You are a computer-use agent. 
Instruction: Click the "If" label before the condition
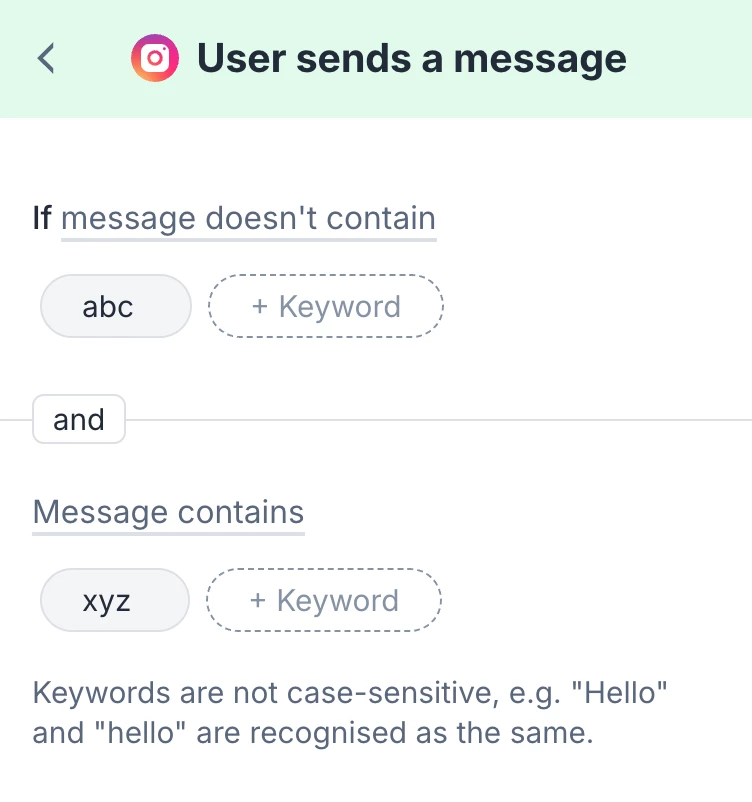pyautogui.click(x=42, y=218)
